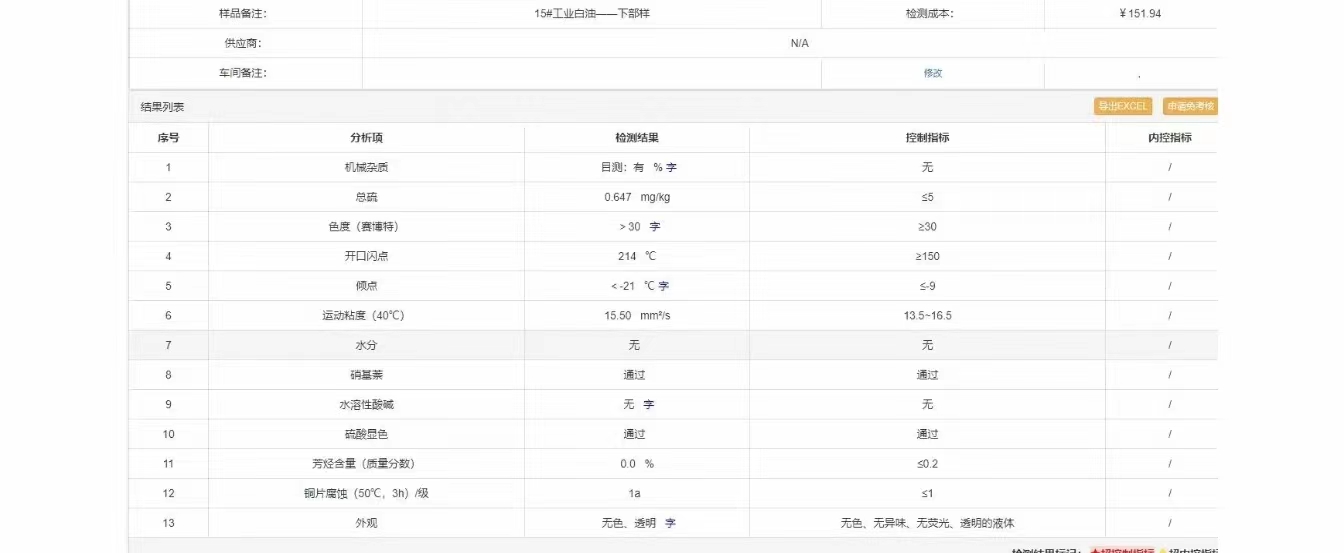Click the 硝基苯 analysis item

point(366,375)
